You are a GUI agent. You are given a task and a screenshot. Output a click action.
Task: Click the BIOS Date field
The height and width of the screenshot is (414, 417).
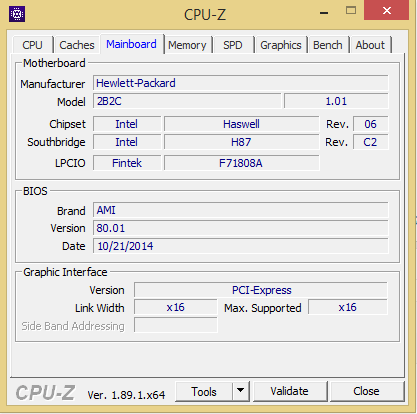[241, 246]
